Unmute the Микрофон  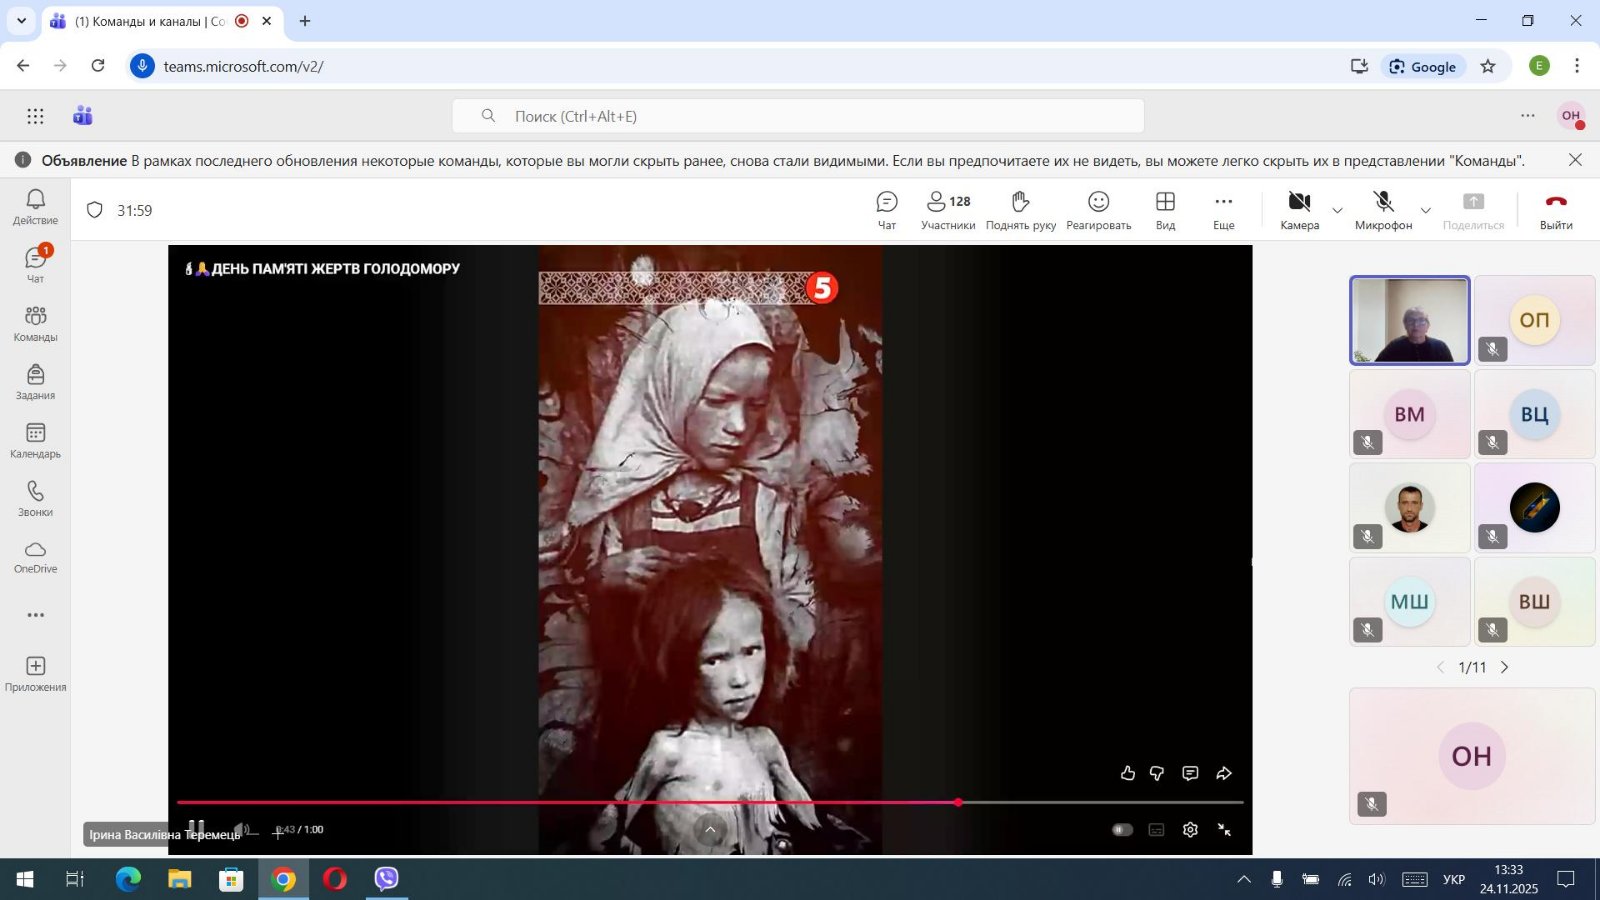pyautogui.click(x=1383, y=210)
